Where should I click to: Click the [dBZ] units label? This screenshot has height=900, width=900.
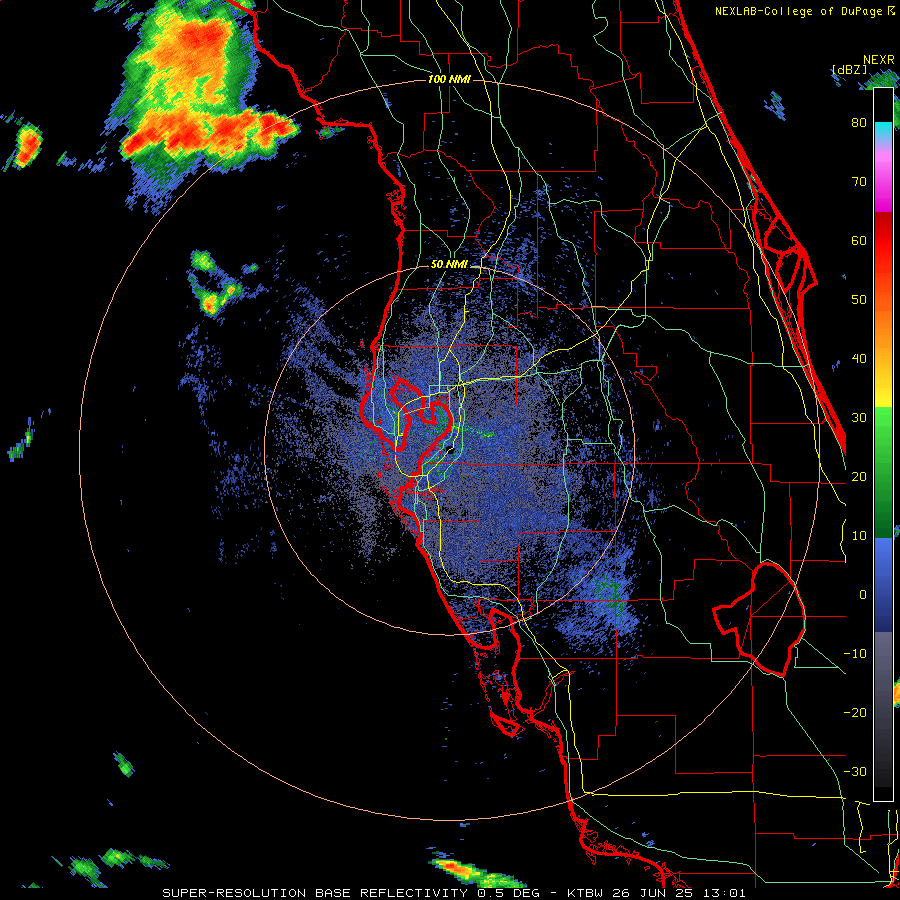click(849, 70)
